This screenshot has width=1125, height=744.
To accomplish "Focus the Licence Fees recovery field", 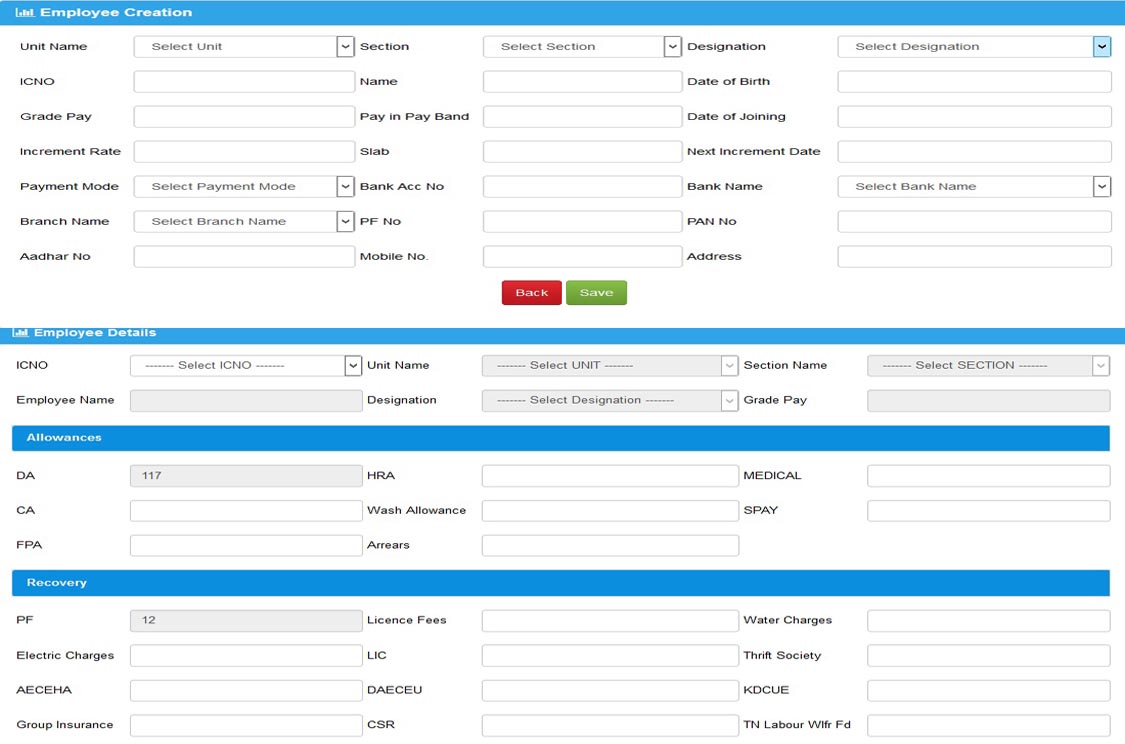I will [609, 621].
